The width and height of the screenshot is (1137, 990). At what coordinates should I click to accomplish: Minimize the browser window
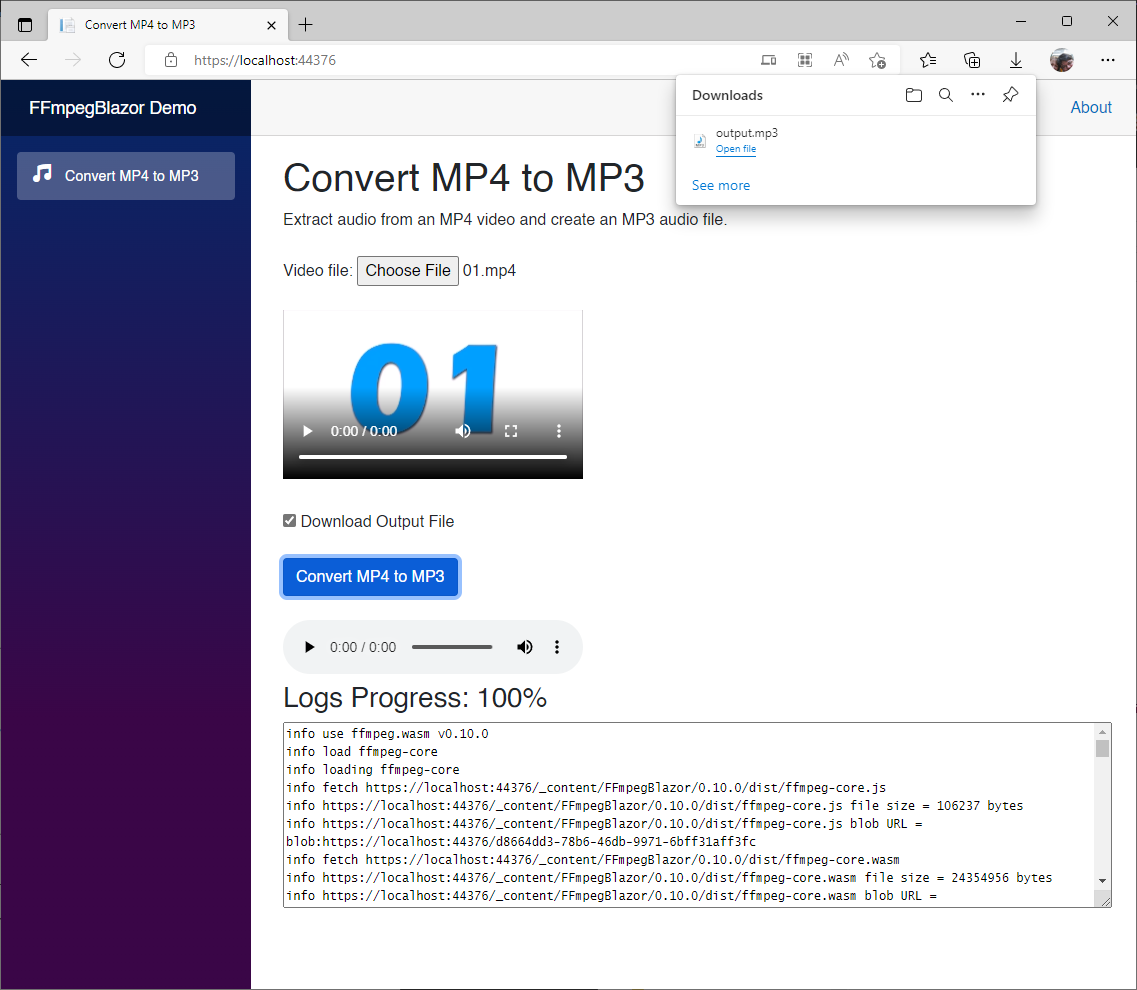tap(1021, 22)
